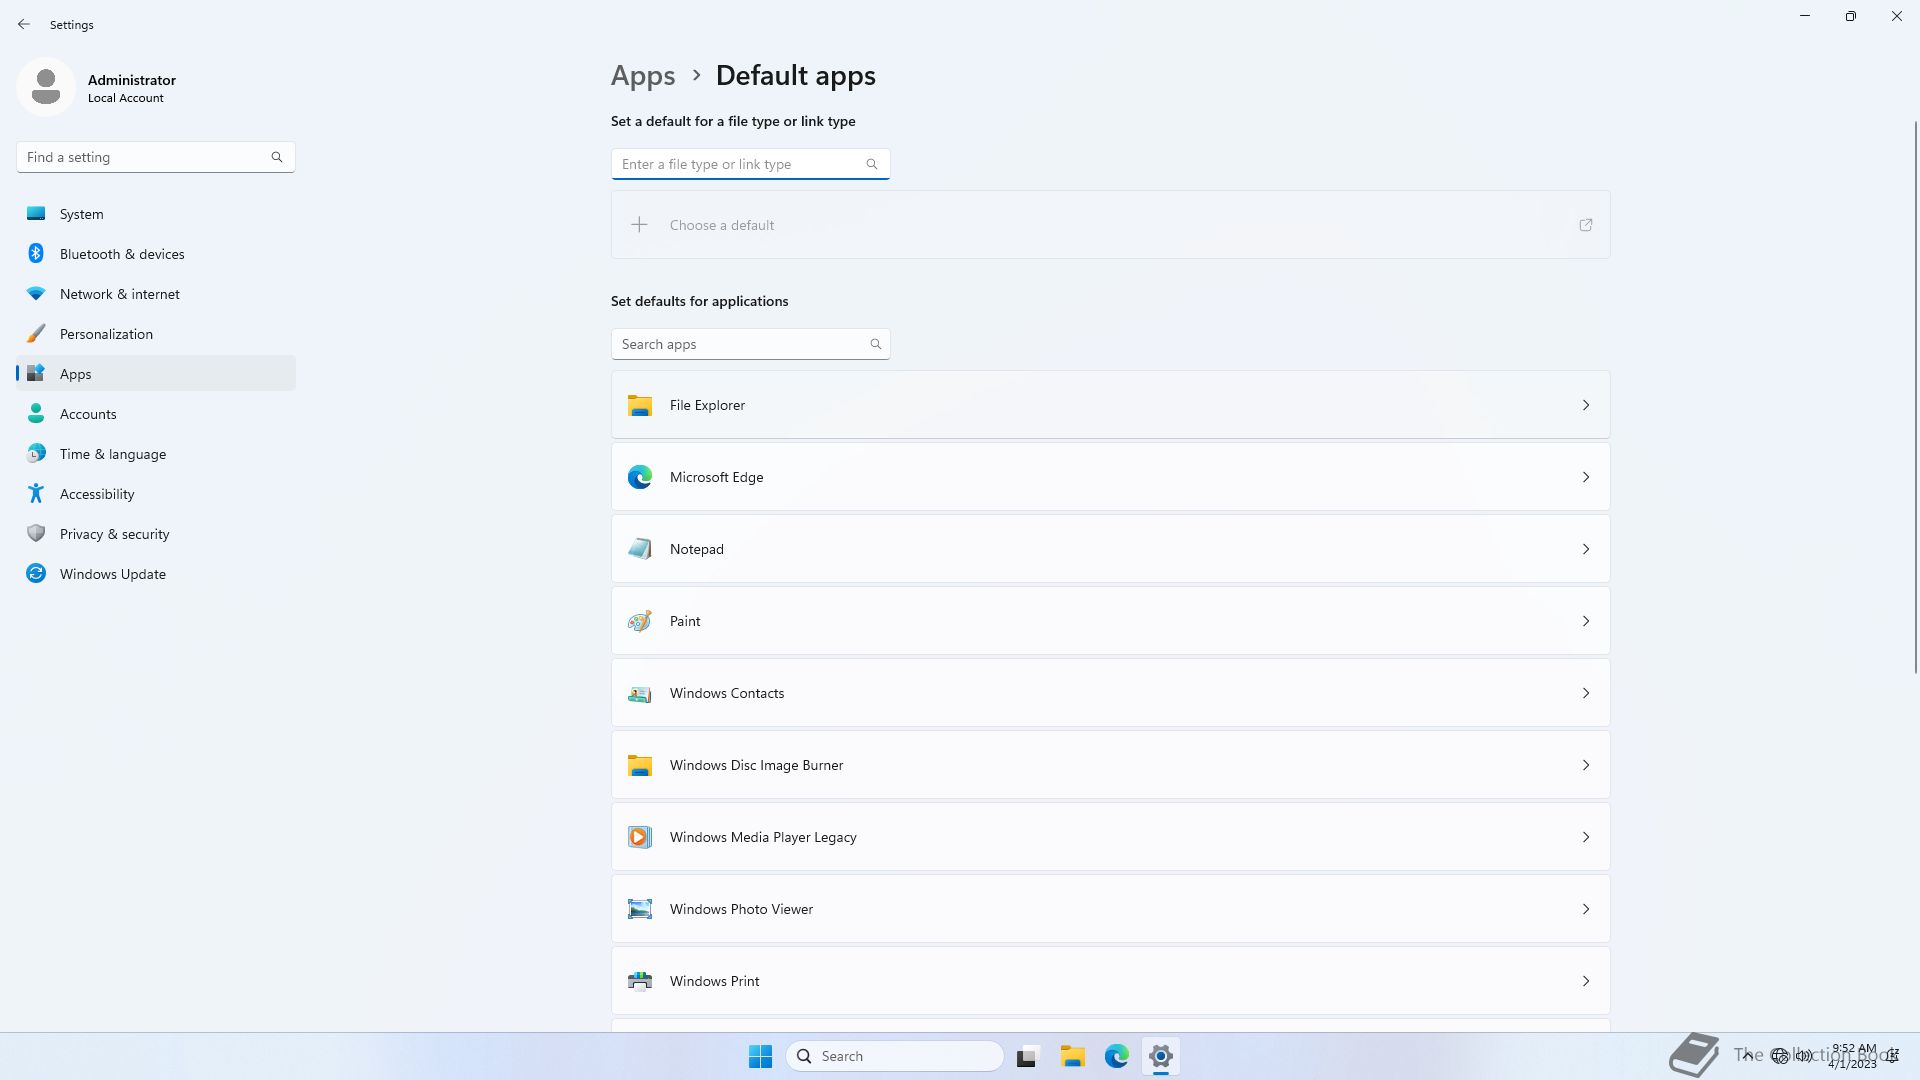Viewport: 1920px width, 1080px height.
Task: Expand the Notepad row chevron
Action: pos(1586,549)
